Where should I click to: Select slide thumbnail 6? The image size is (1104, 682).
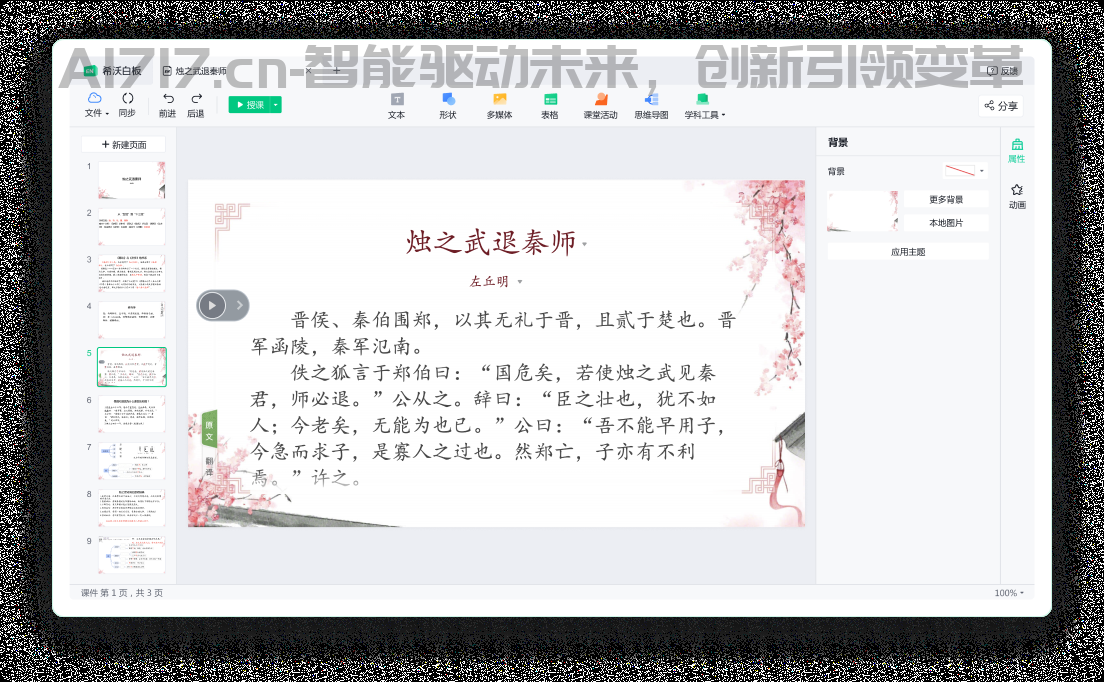[132, 414]
